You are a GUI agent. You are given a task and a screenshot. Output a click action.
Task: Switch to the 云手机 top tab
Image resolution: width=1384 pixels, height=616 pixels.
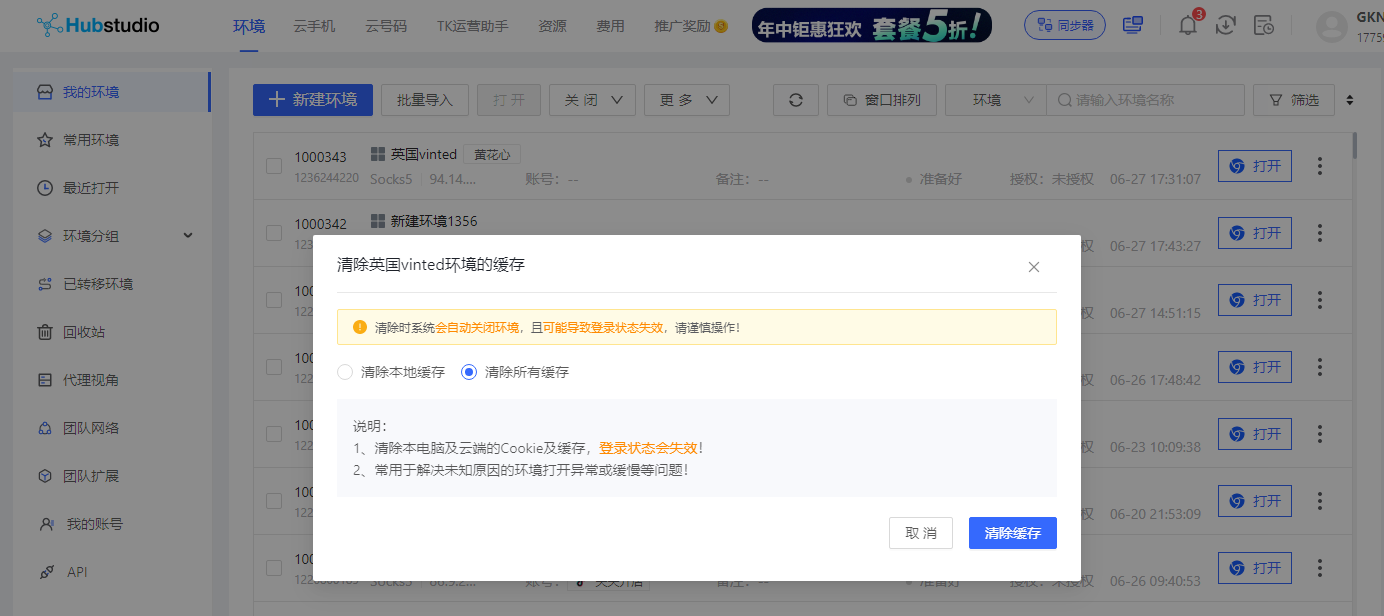pyautogui.click(x=315, y=26)
